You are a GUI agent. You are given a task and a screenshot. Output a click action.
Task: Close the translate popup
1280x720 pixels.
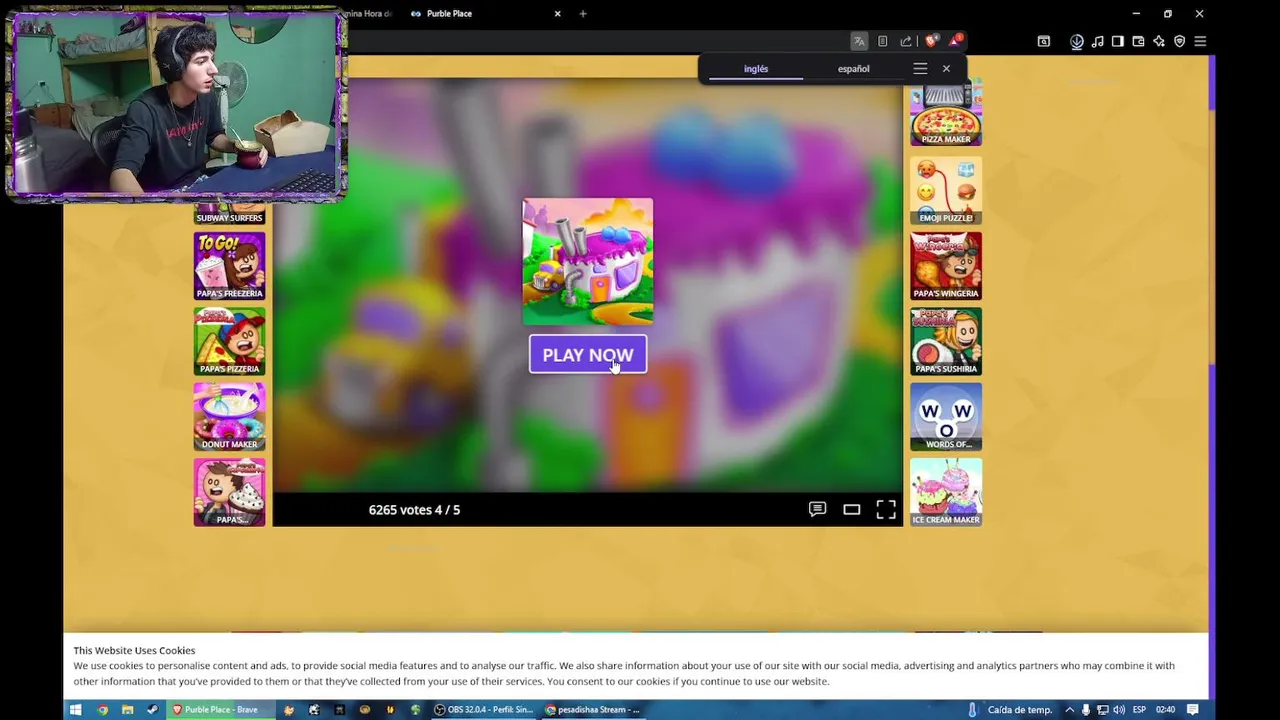946,69
